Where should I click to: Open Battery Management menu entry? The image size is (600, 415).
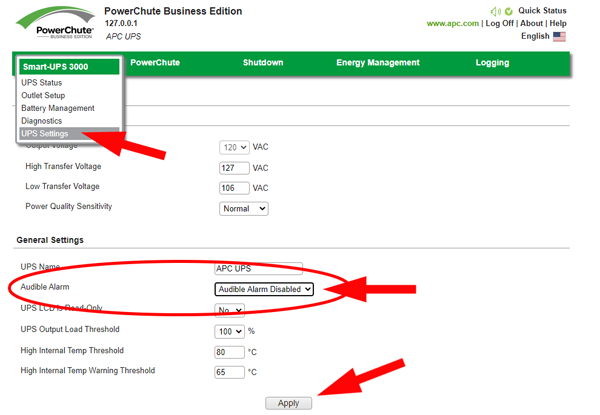pyautogui.click(x=58, y=108)
